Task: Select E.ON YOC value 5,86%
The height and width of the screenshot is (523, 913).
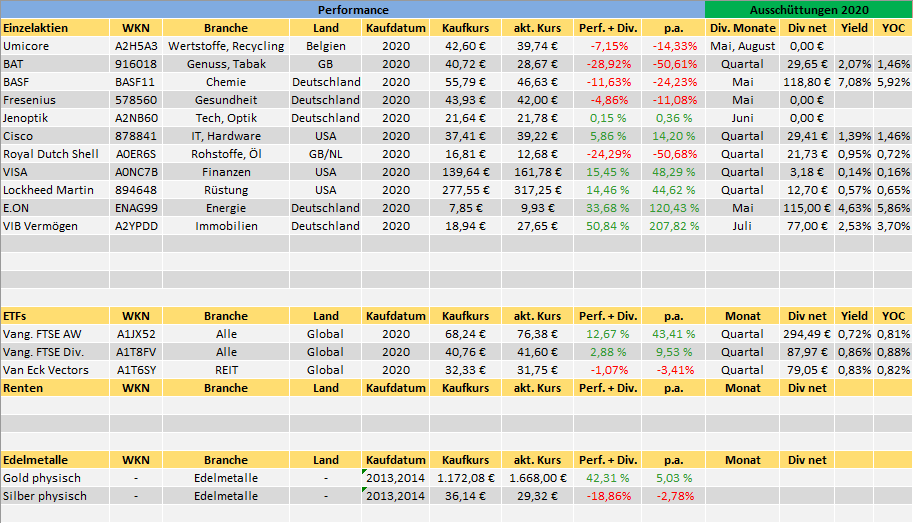Action: (893, 209)
